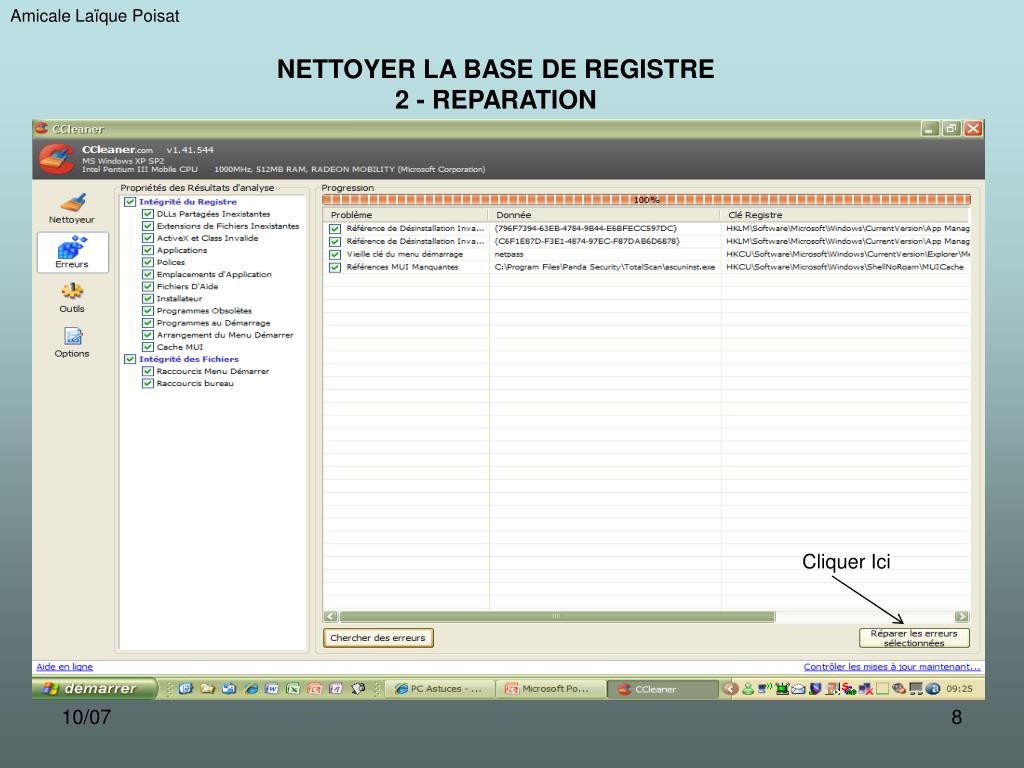Image resolution: width=1024 pixels, height=768 pixels.
Task: Click Contrôler les mises à jour maintenant link
Action: click(891, 666)
